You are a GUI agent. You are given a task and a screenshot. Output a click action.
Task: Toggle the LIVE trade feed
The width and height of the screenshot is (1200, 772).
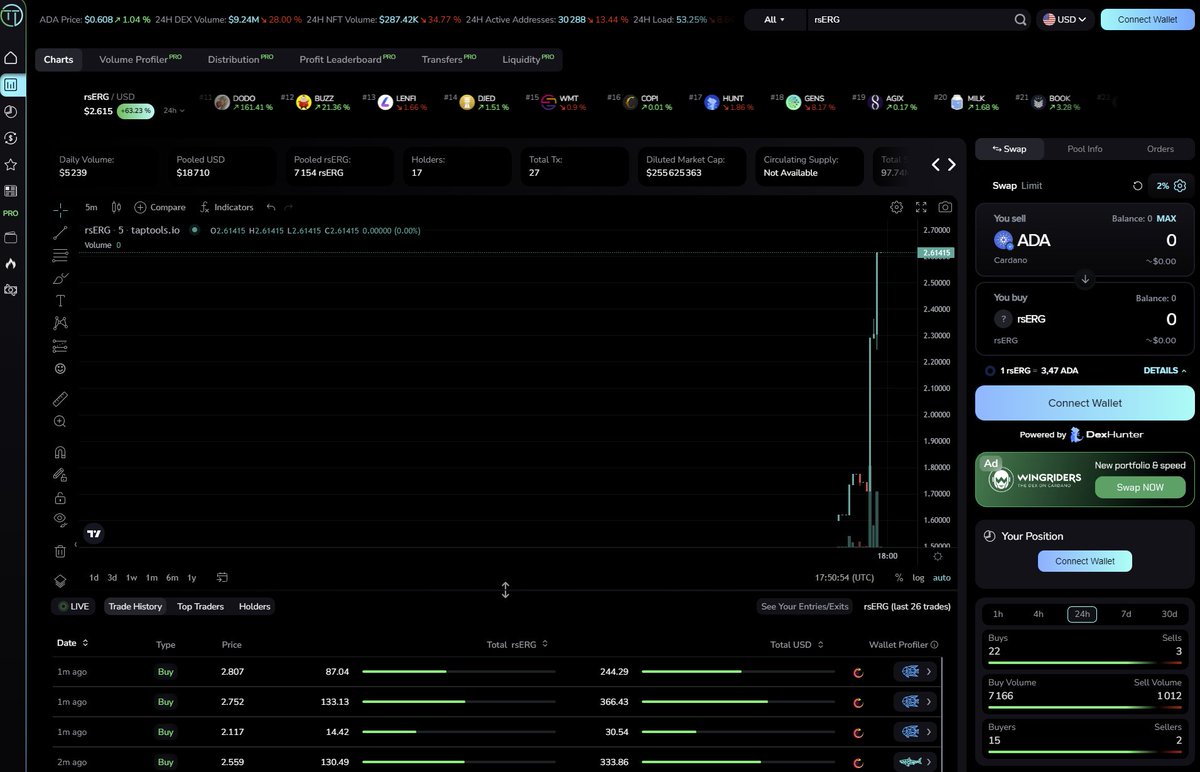(x=74, y=606)
